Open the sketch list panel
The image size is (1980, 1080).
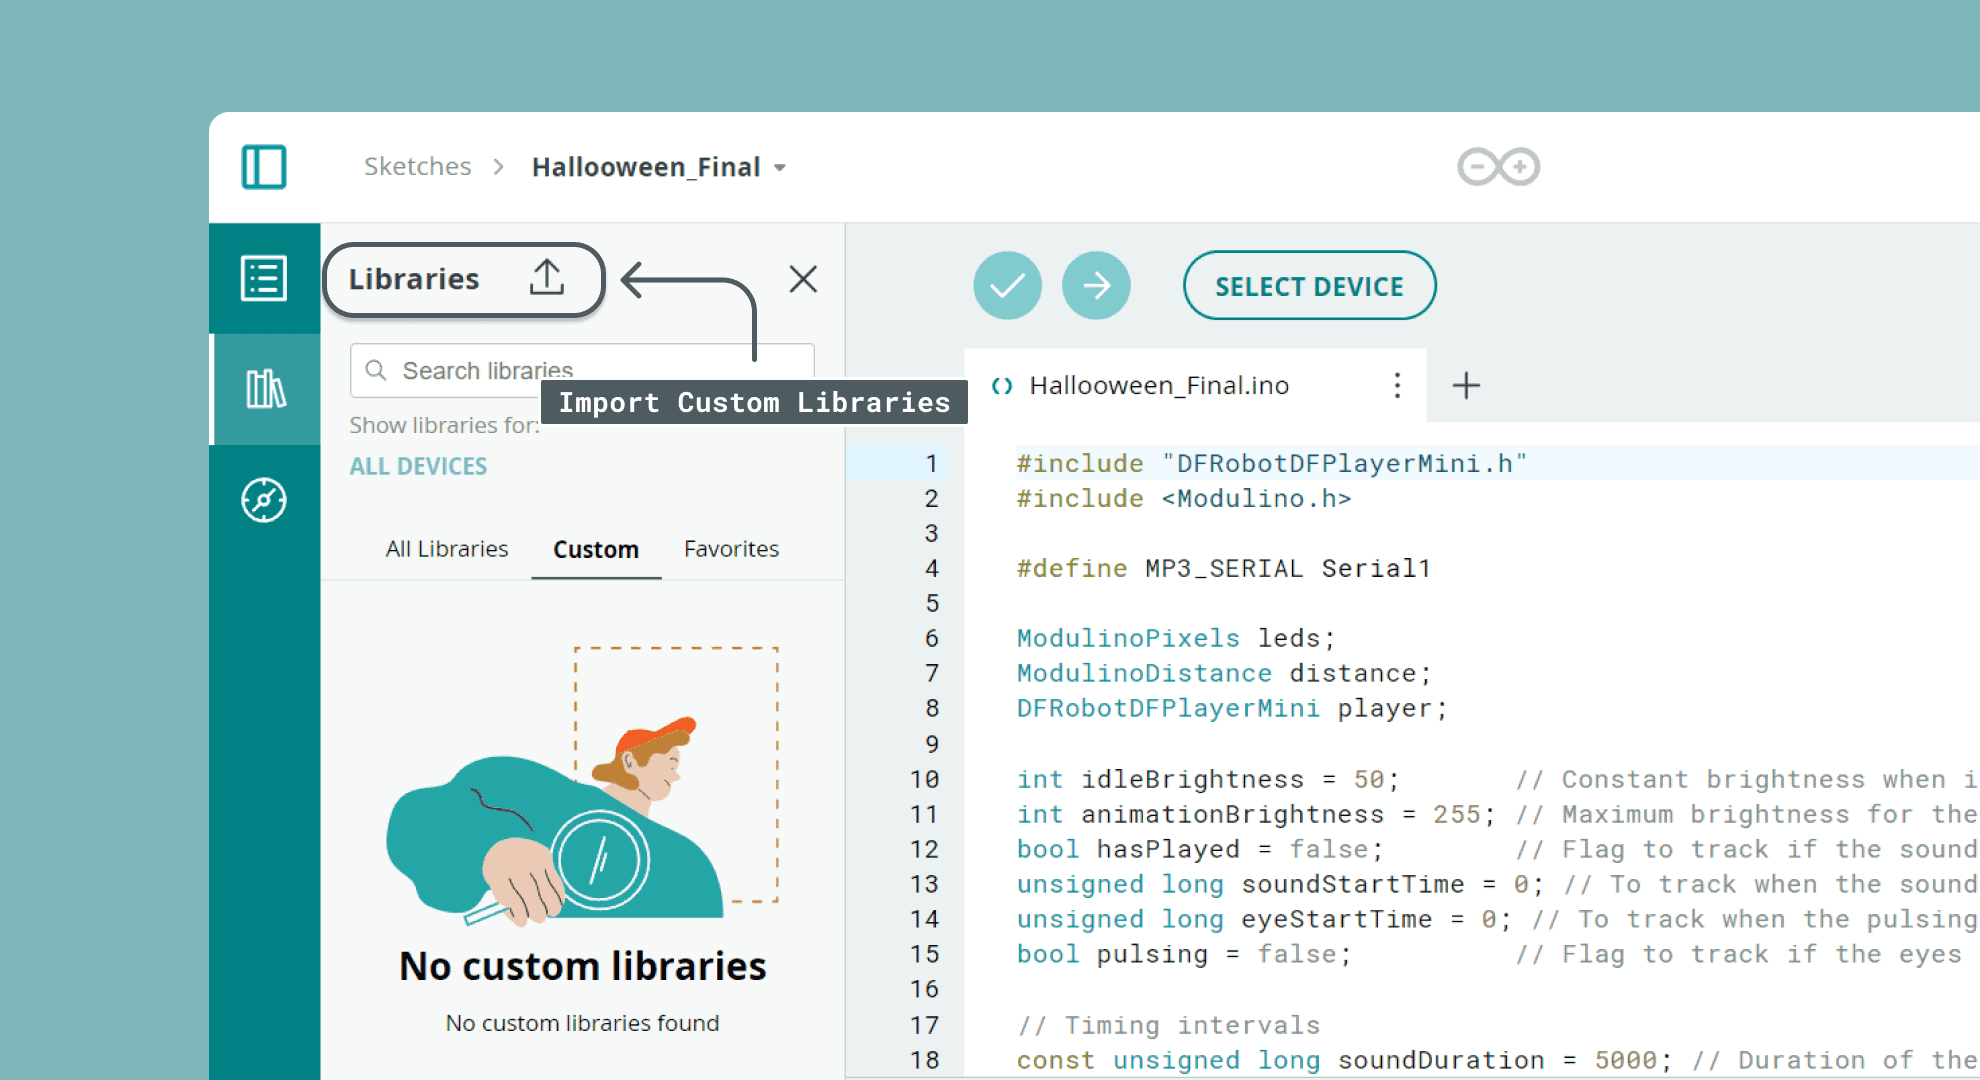click(264, 277)
